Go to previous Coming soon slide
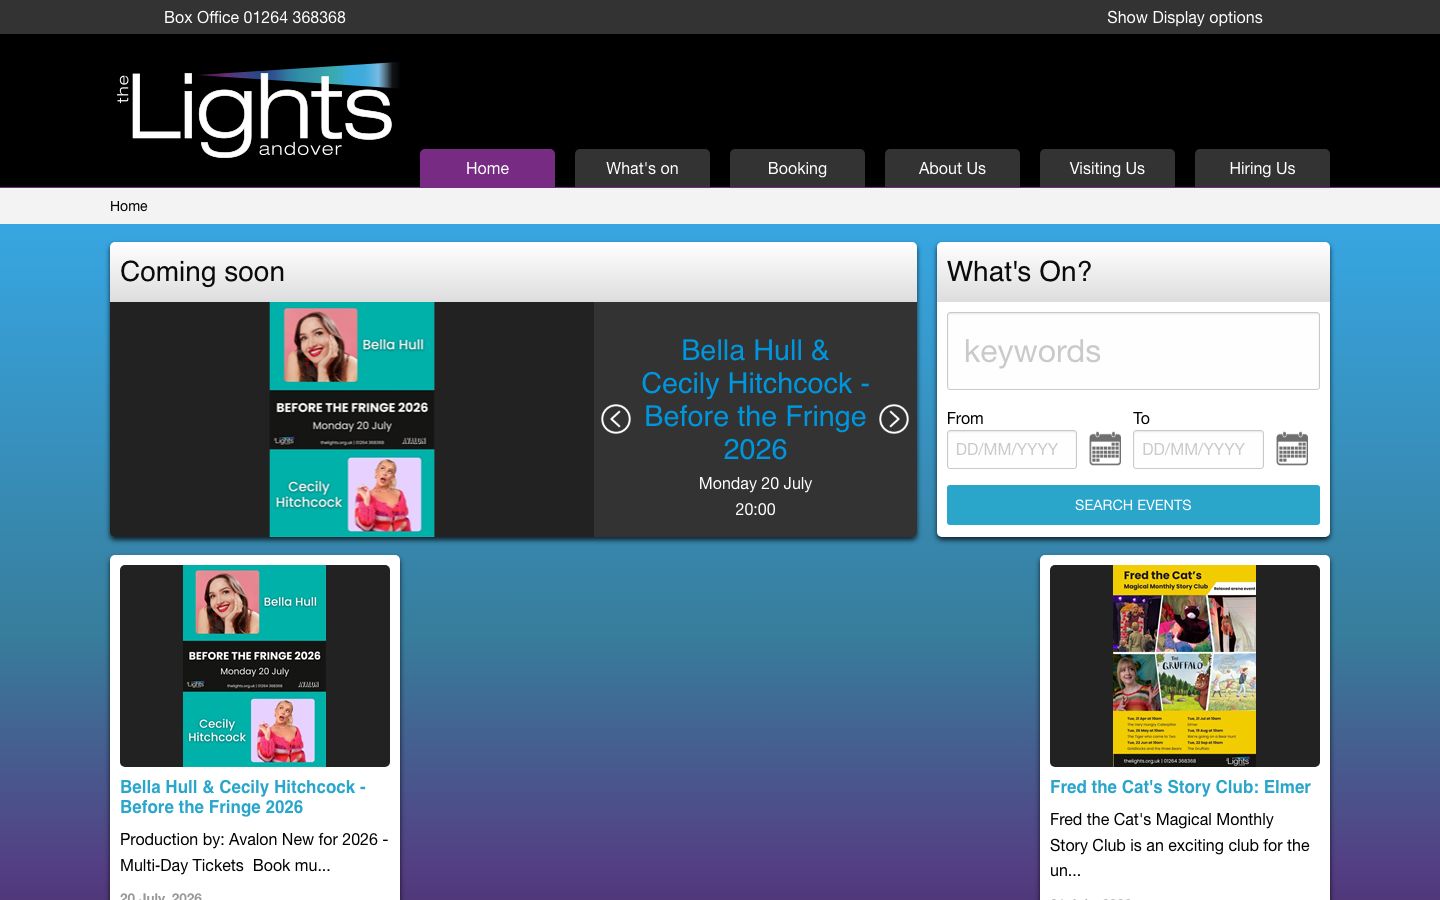The image size is (1440, 900). 616,419
